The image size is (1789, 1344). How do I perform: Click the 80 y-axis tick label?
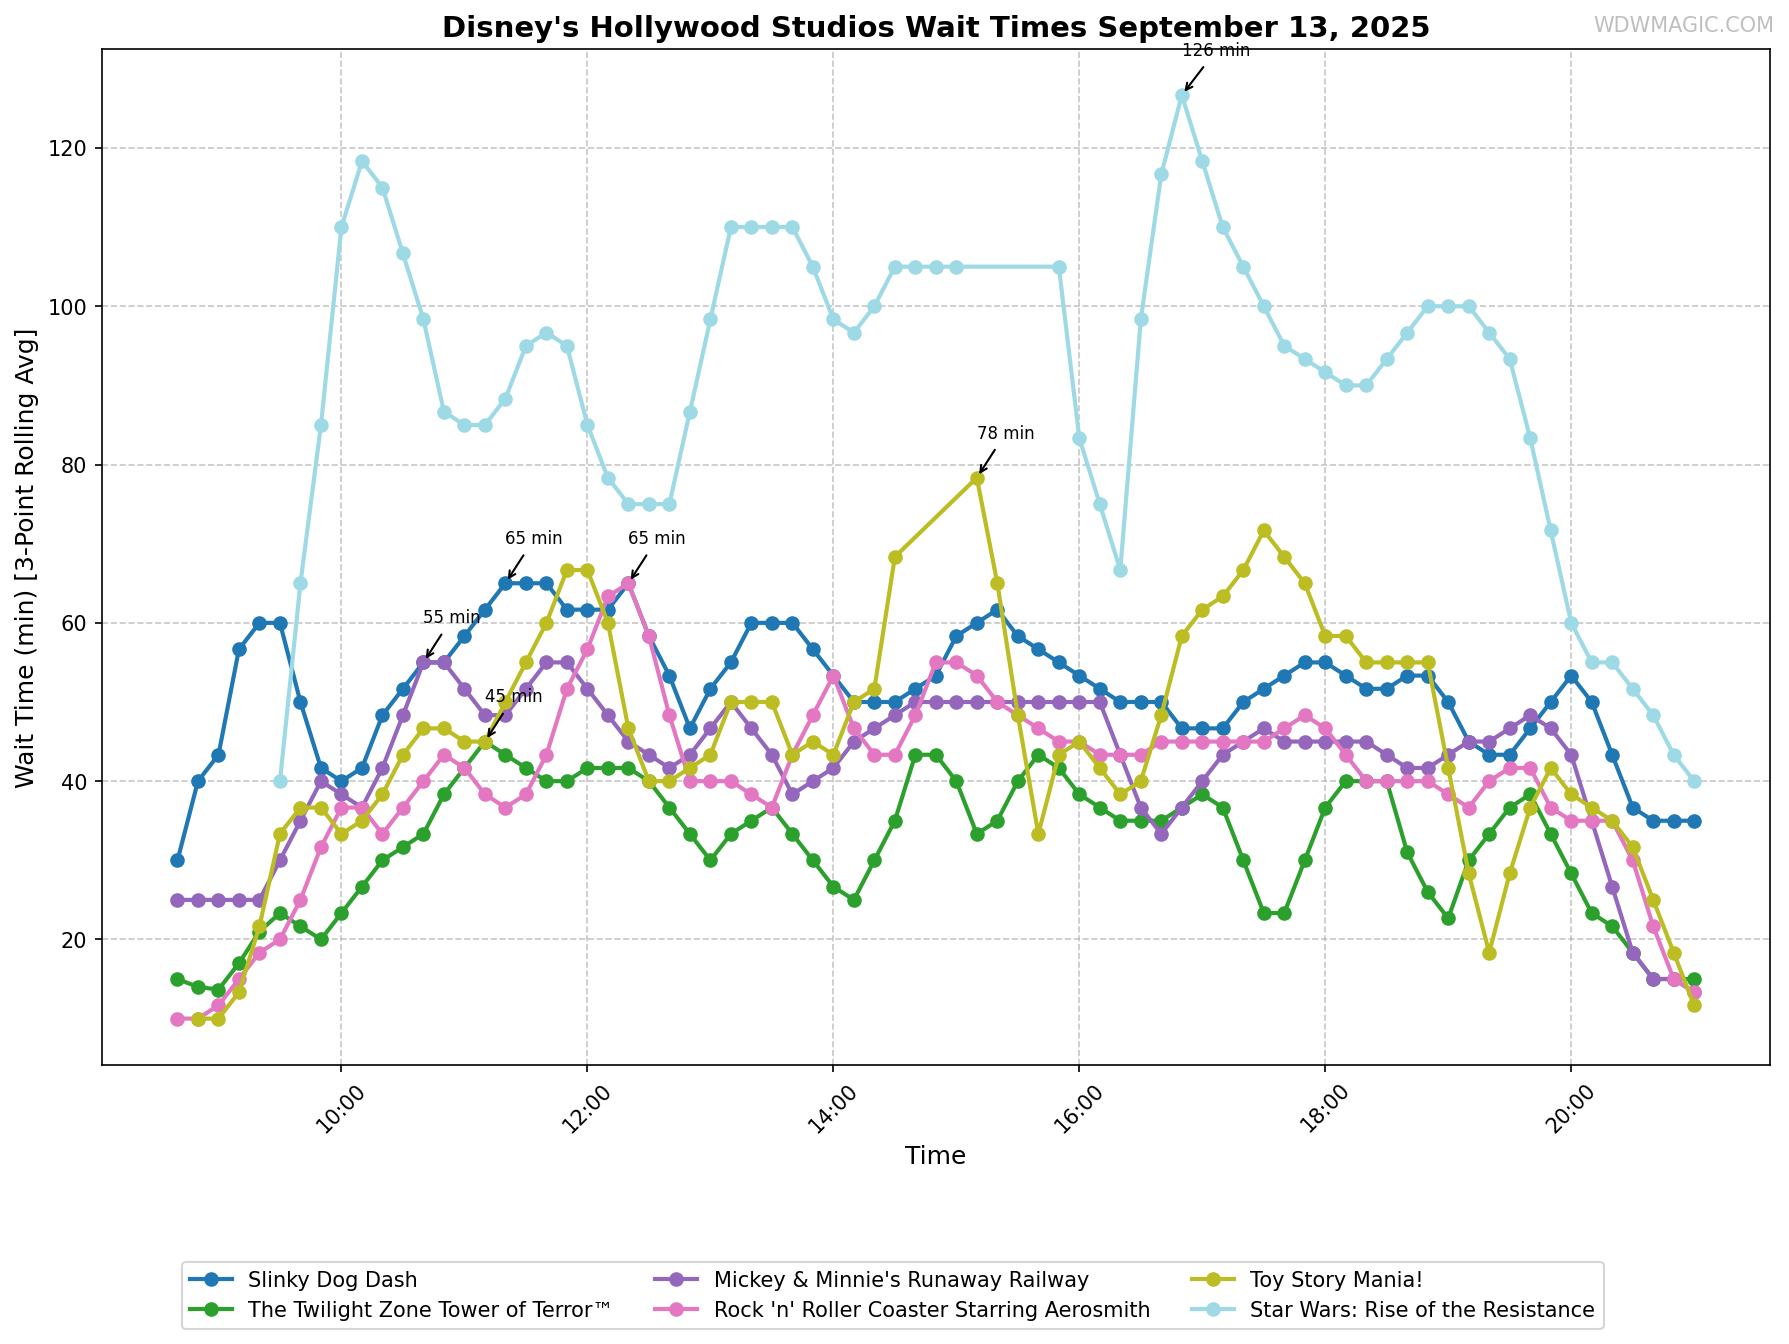point(76,465)
